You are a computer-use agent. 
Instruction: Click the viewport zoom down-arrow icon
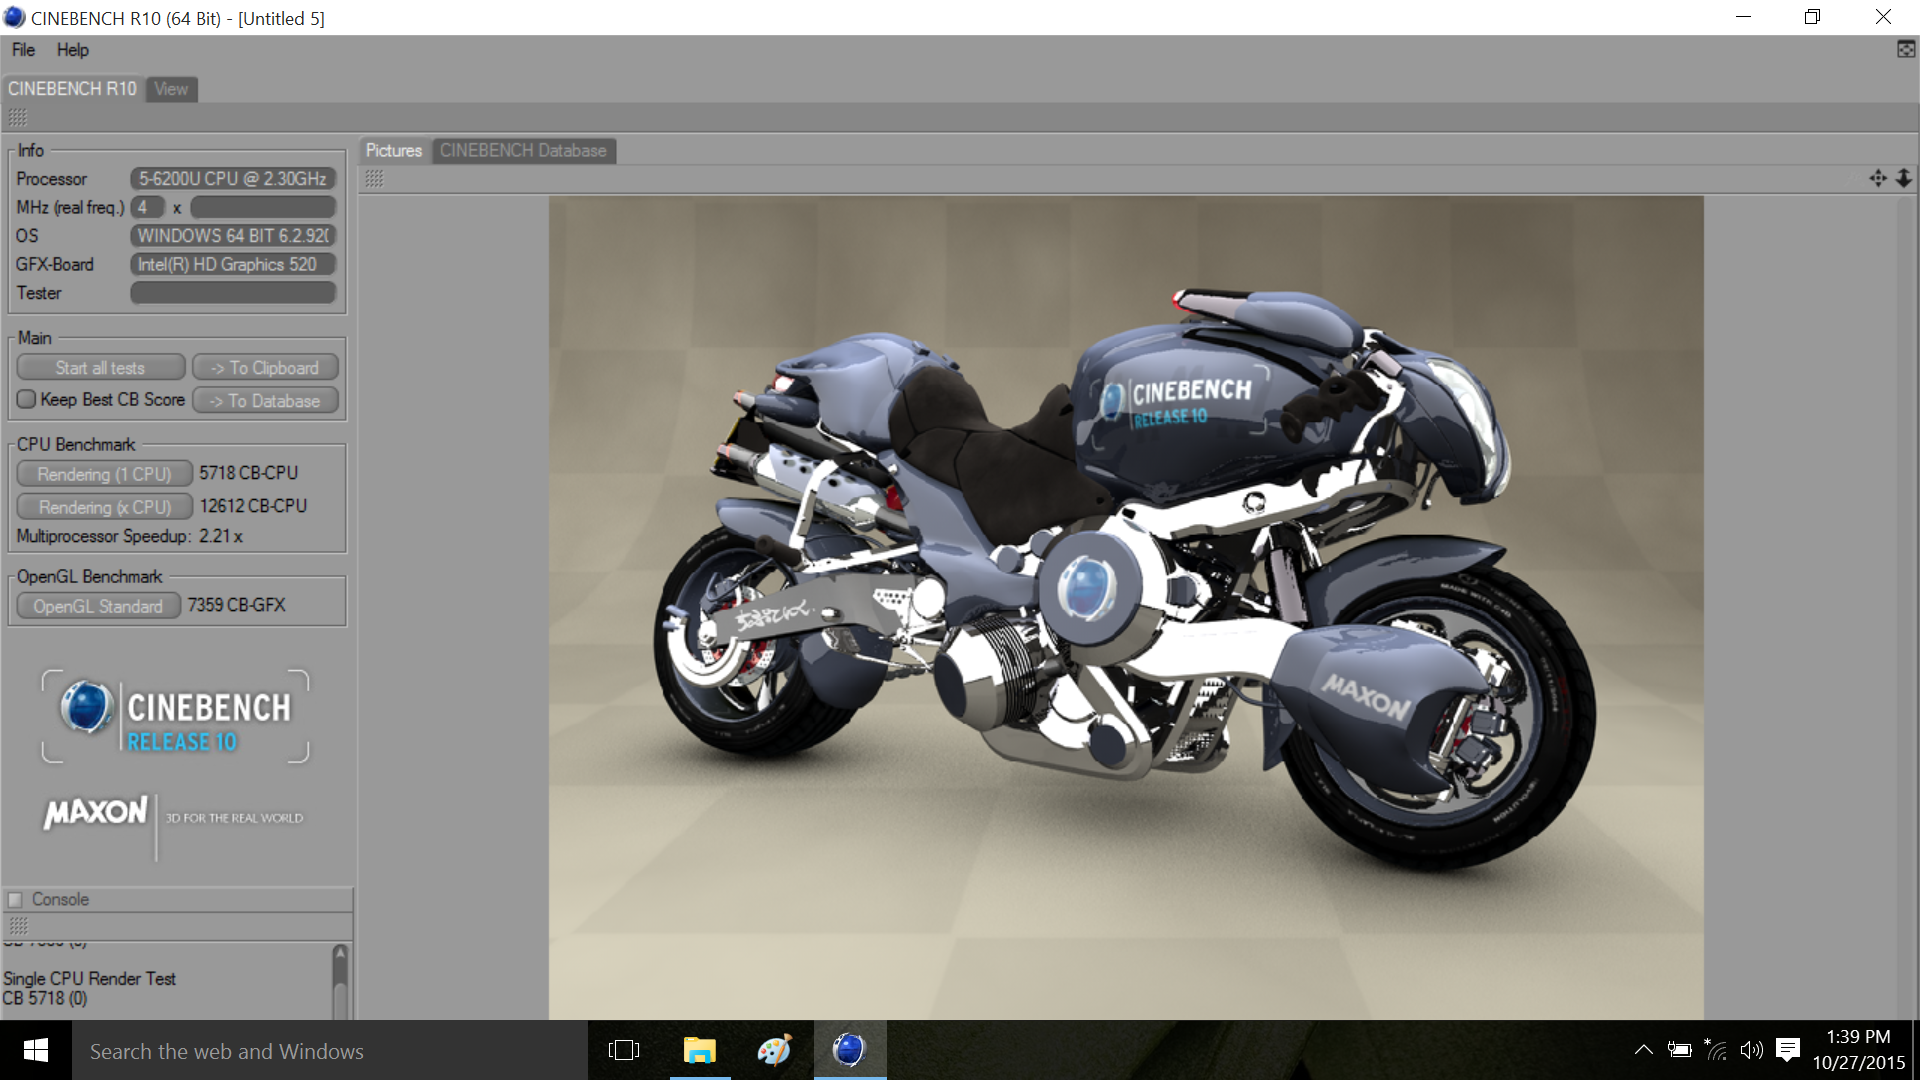pos(1903,178)
